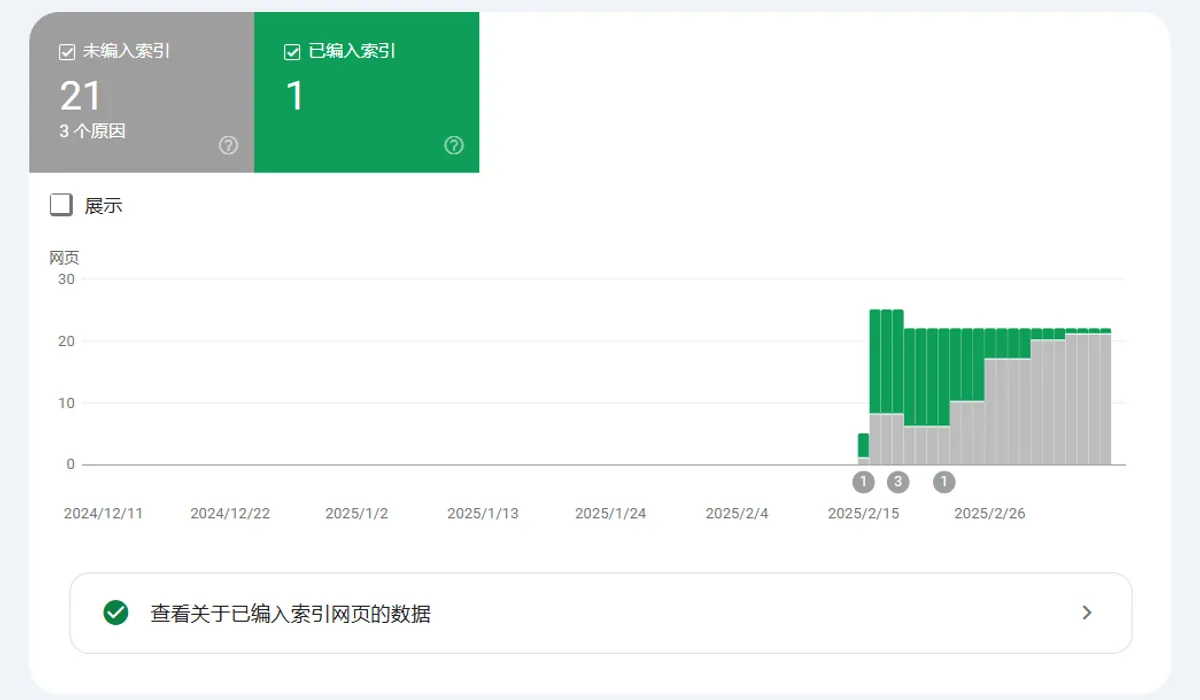Viewport: 1200px width, 700px height.
Task: Click the 网页 axis title
Action: click(64, 258)
